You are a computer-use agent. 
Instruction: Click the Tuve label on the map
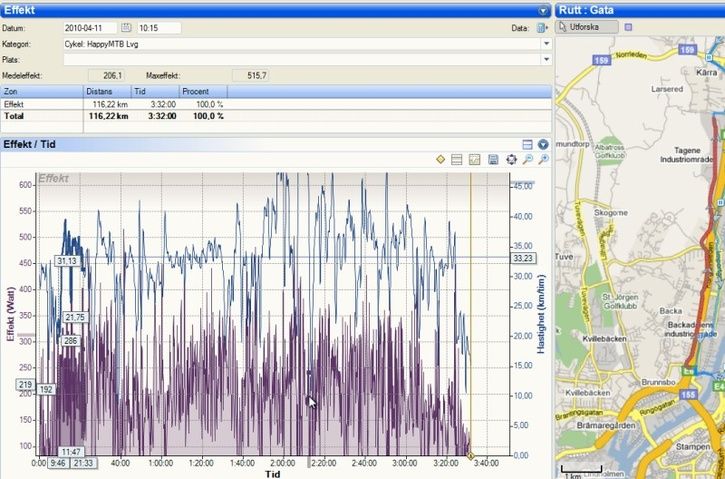tap(564, 257)
